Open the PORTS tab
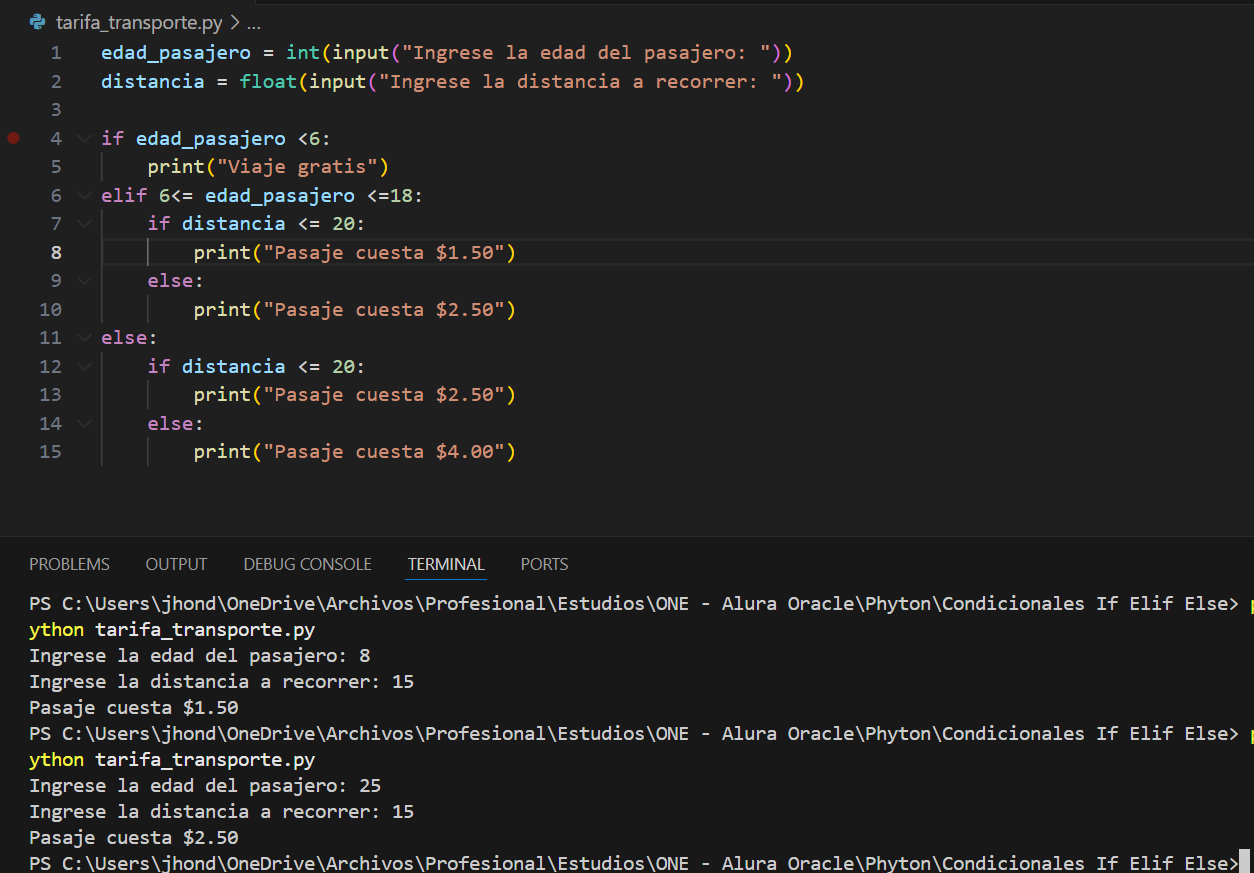The height and width of the screenshot is (873, 1254). click(x=544, y=564)
